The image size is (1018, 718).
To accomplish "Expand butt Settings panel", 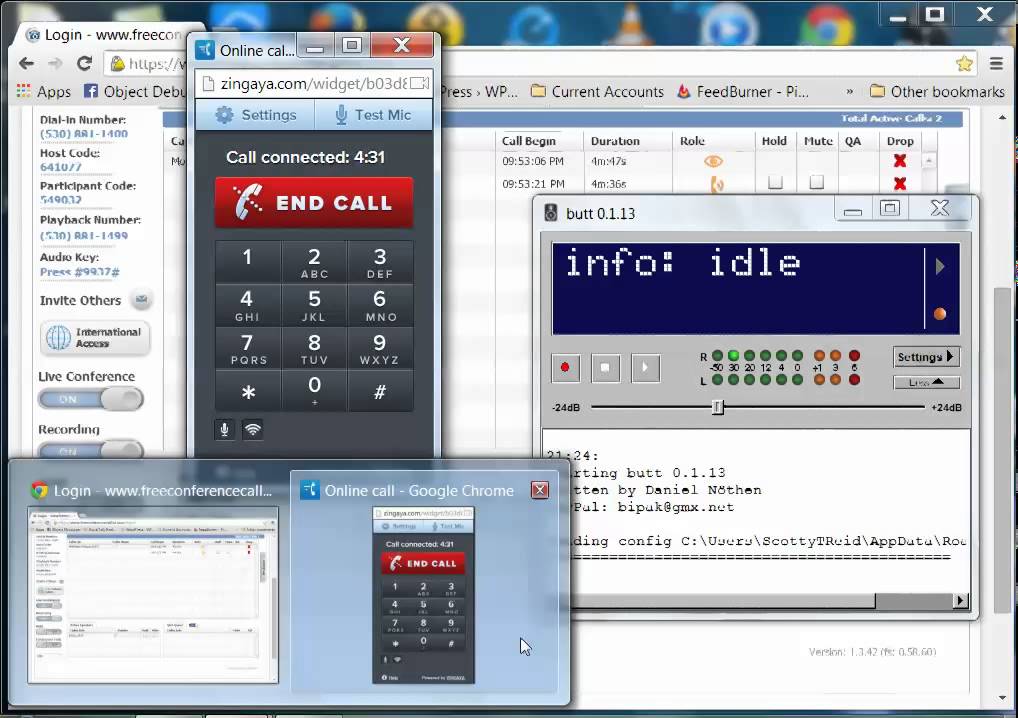I will tap(926, 356).
